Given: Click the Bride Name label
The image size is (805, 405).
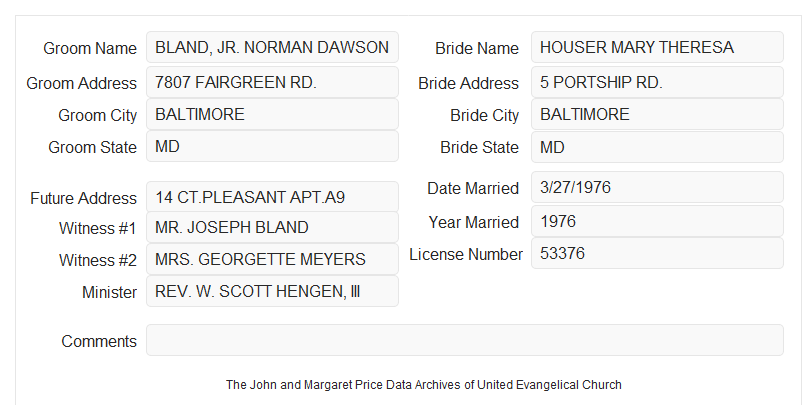Looking at the screenshot, I should click(477, 48).
